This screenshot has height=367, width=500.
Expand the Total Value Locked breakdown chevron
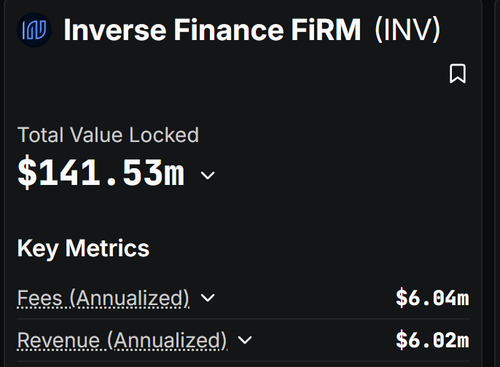tap(208, 175)
